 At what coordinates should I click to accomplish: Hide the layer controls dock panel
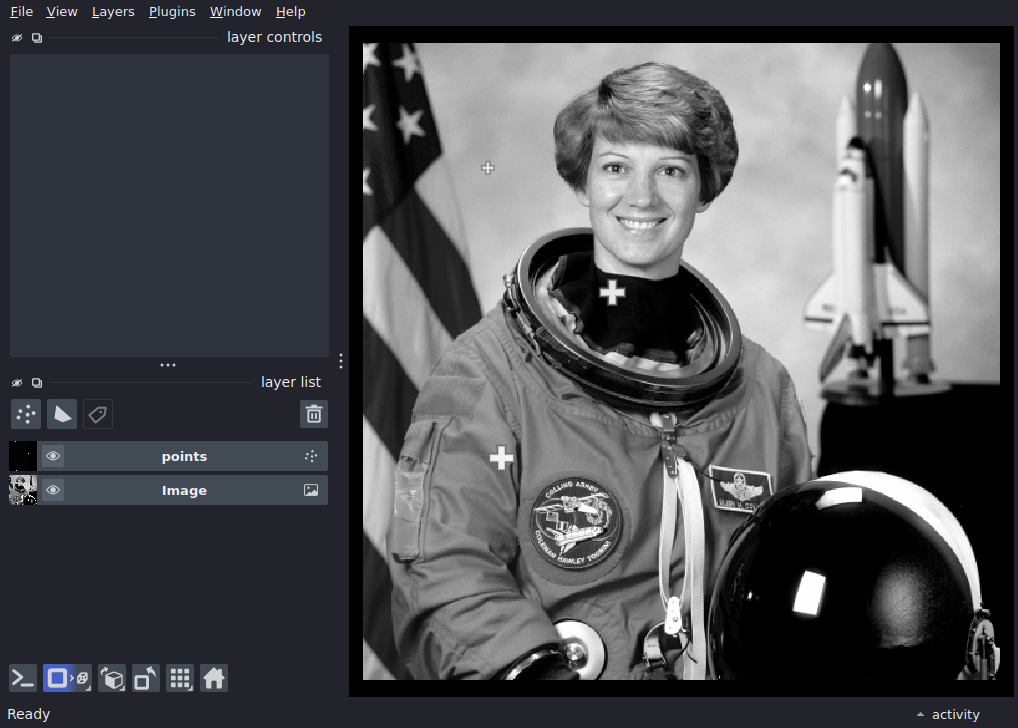click(x=17, y=38)
